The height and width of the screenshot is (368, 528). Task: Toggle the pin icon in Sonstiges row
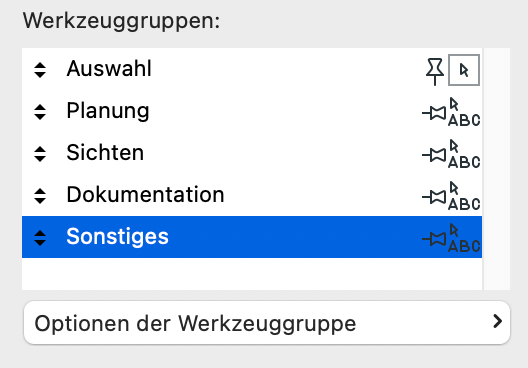point(434,239)
